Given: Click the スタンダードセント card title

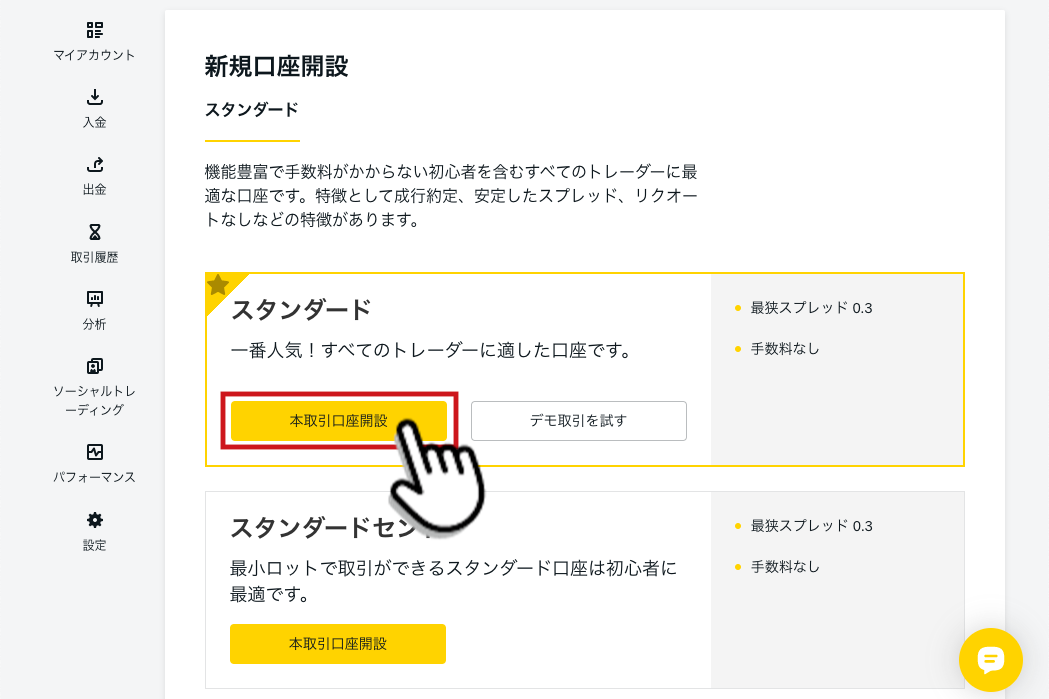Looking at the screenshot, I should coord(328,528).
